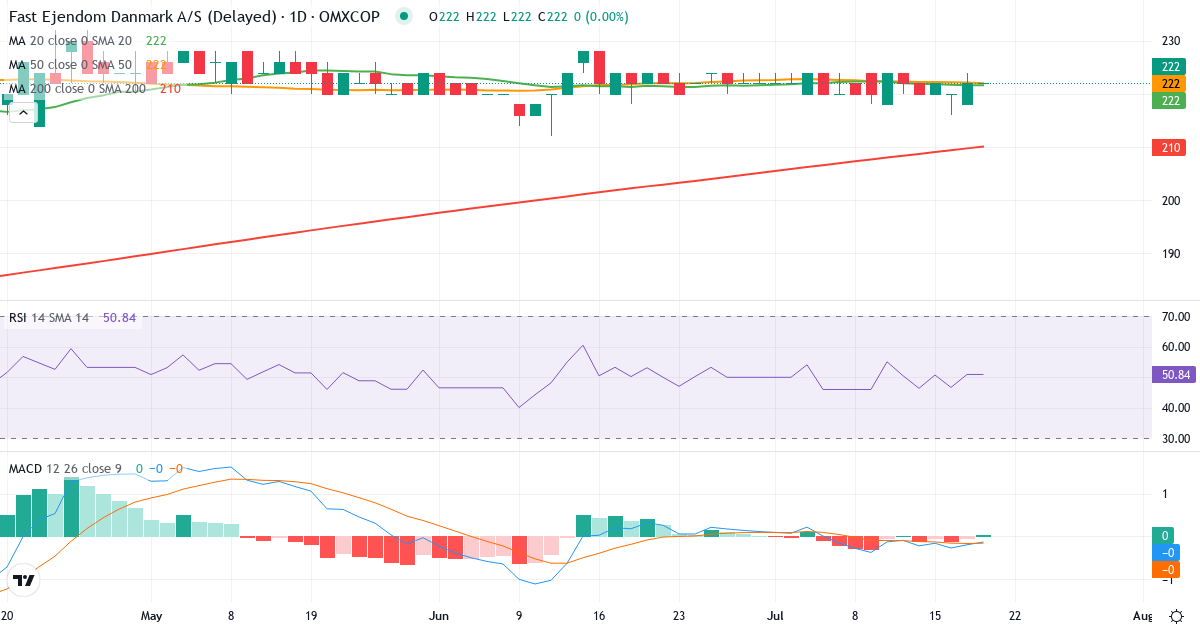The width and height of the screenshot is (1200, 630).
Task: Click the May date on time axis
Action: click(x=152, y=615)
